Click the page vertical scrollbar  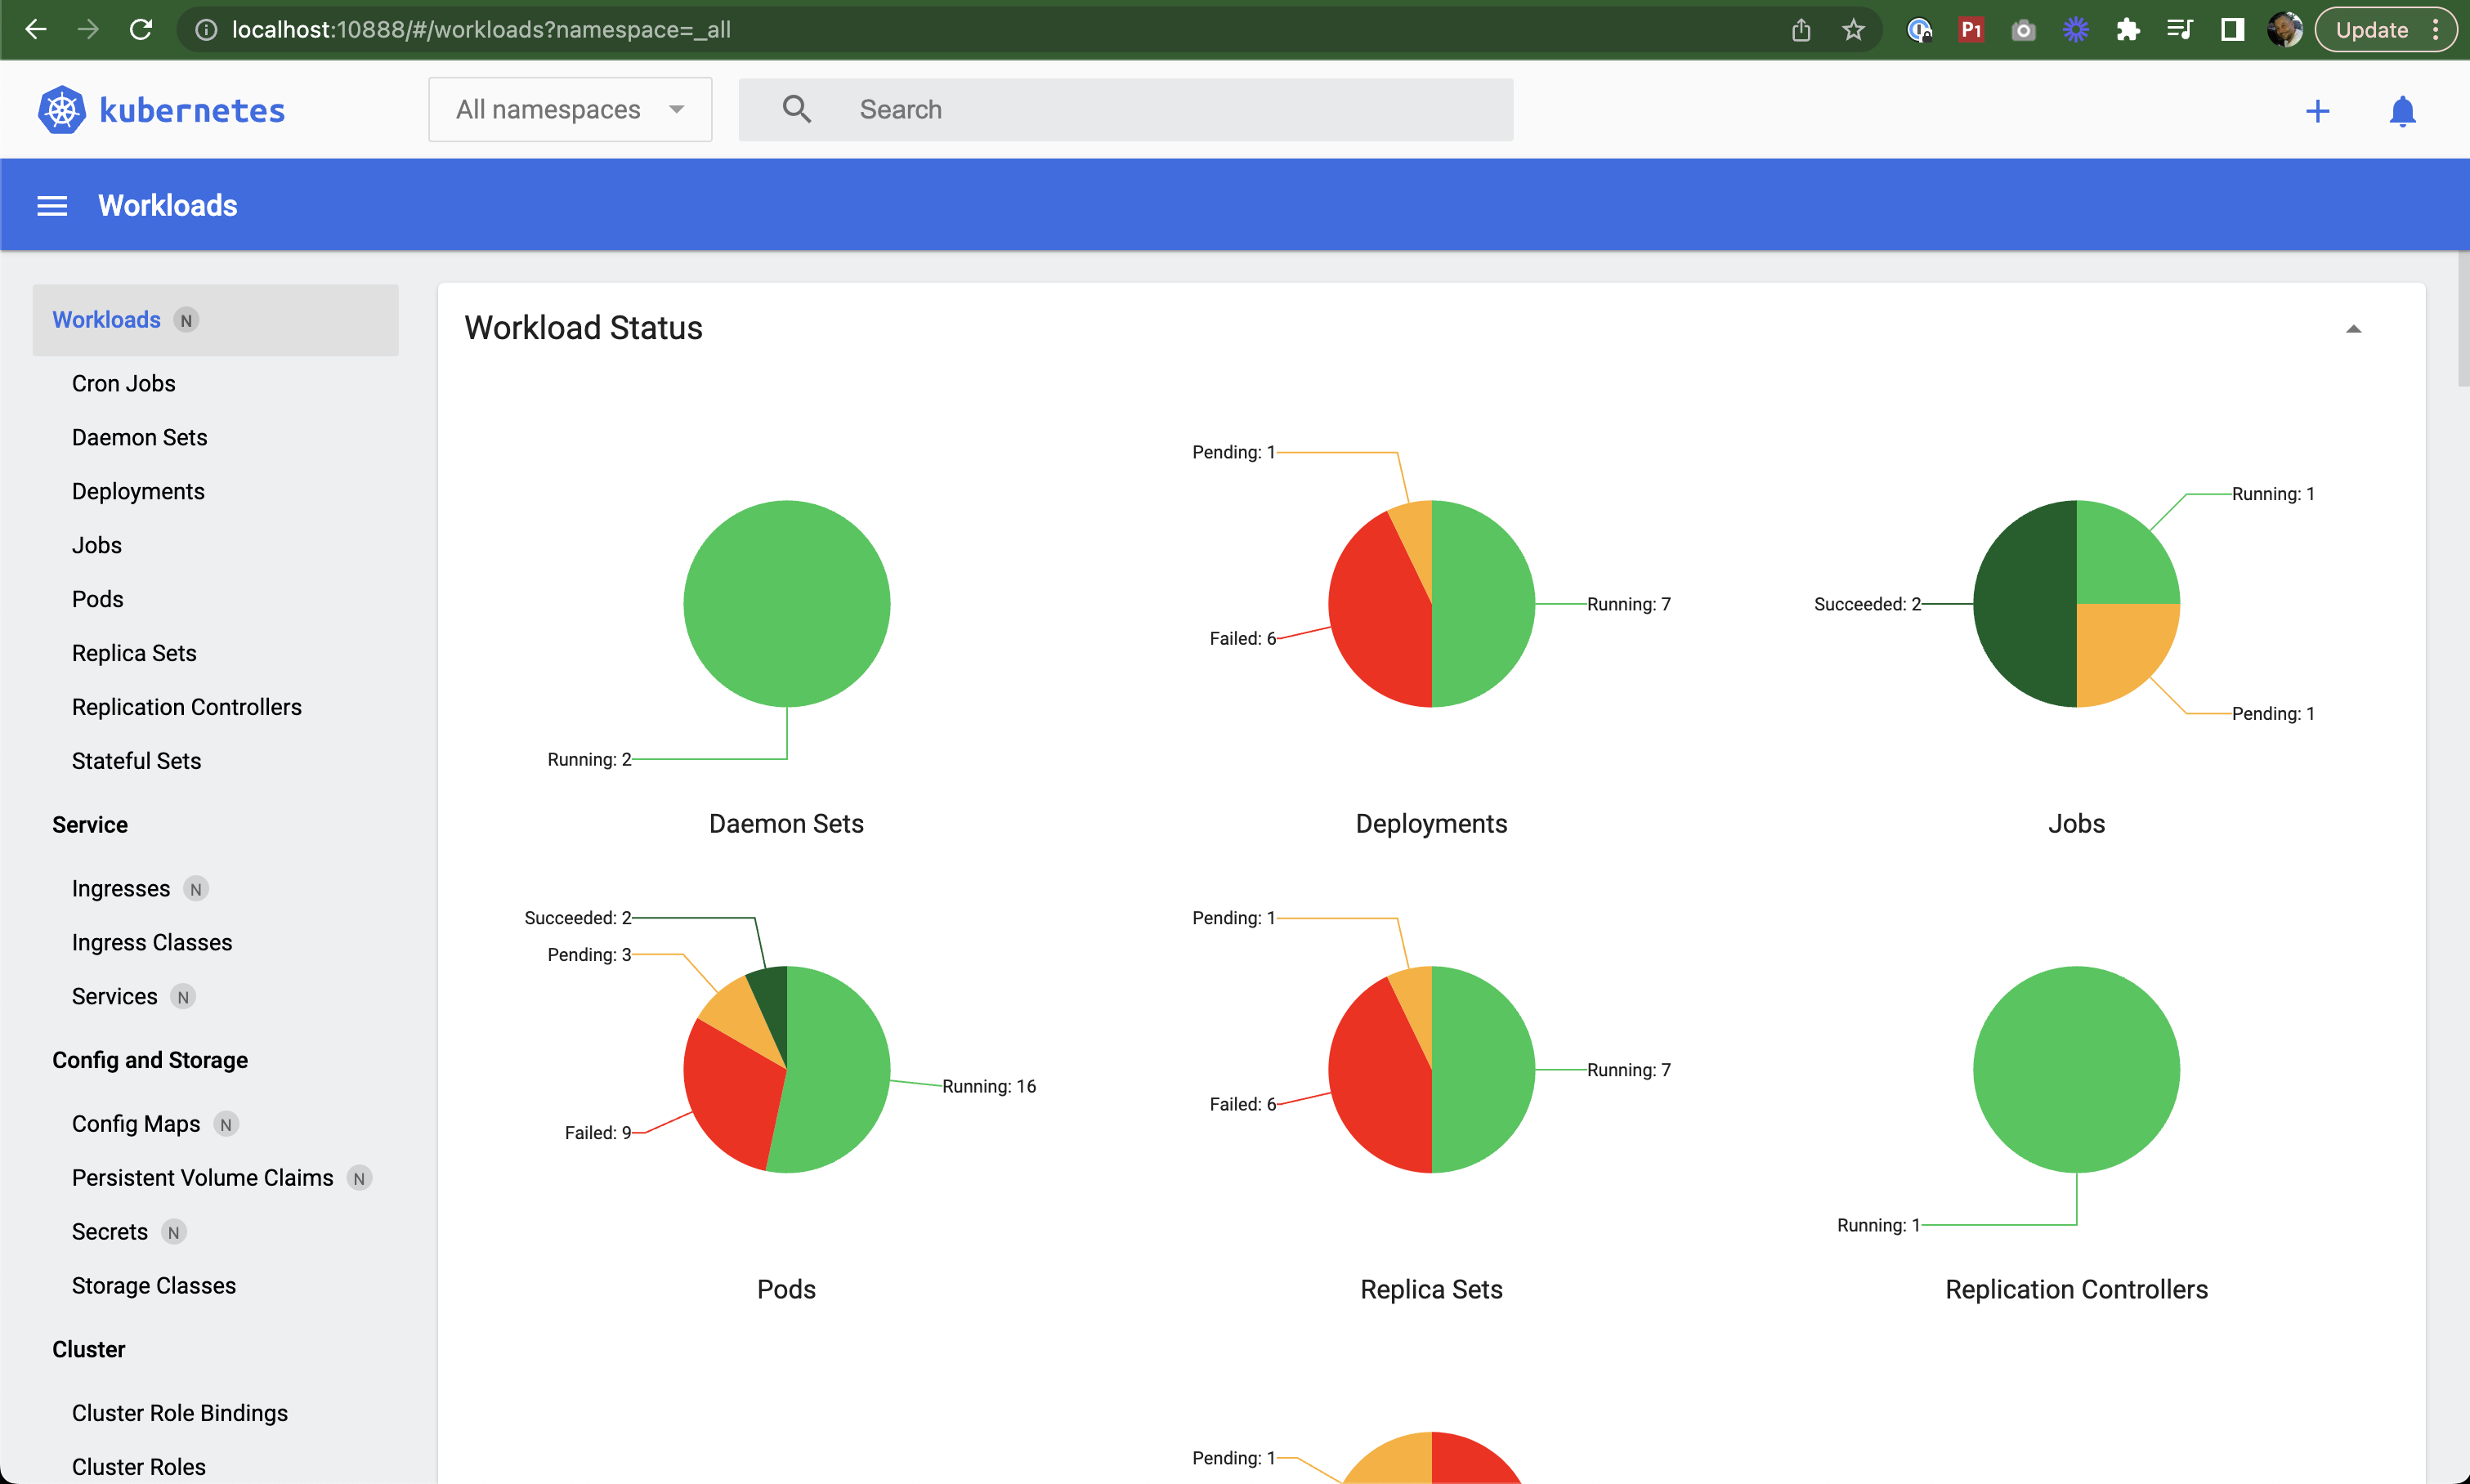2463,318
